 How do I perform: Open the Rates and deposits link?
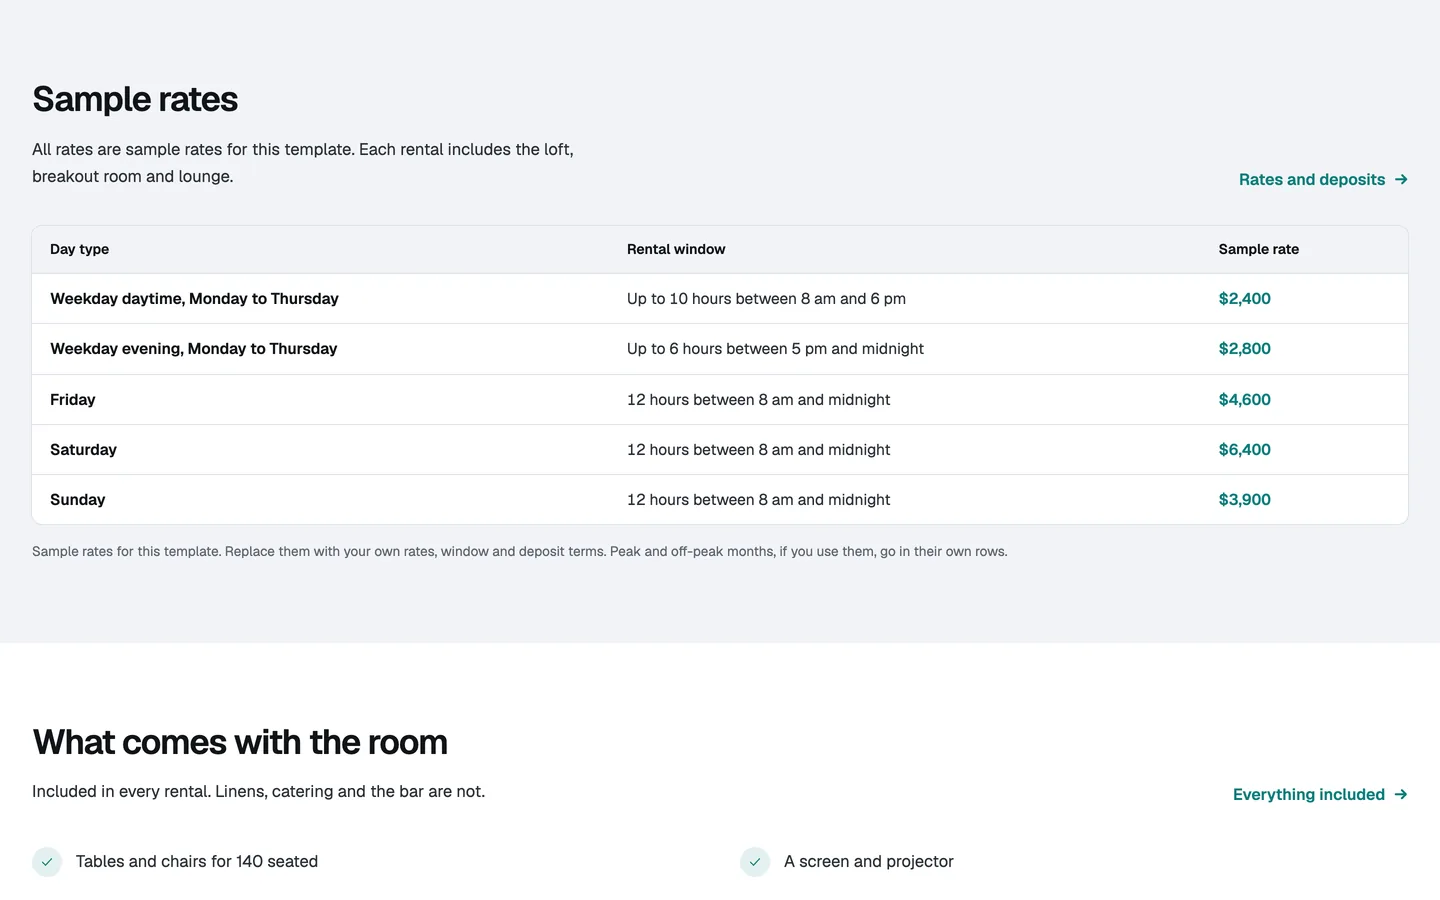1323,180
